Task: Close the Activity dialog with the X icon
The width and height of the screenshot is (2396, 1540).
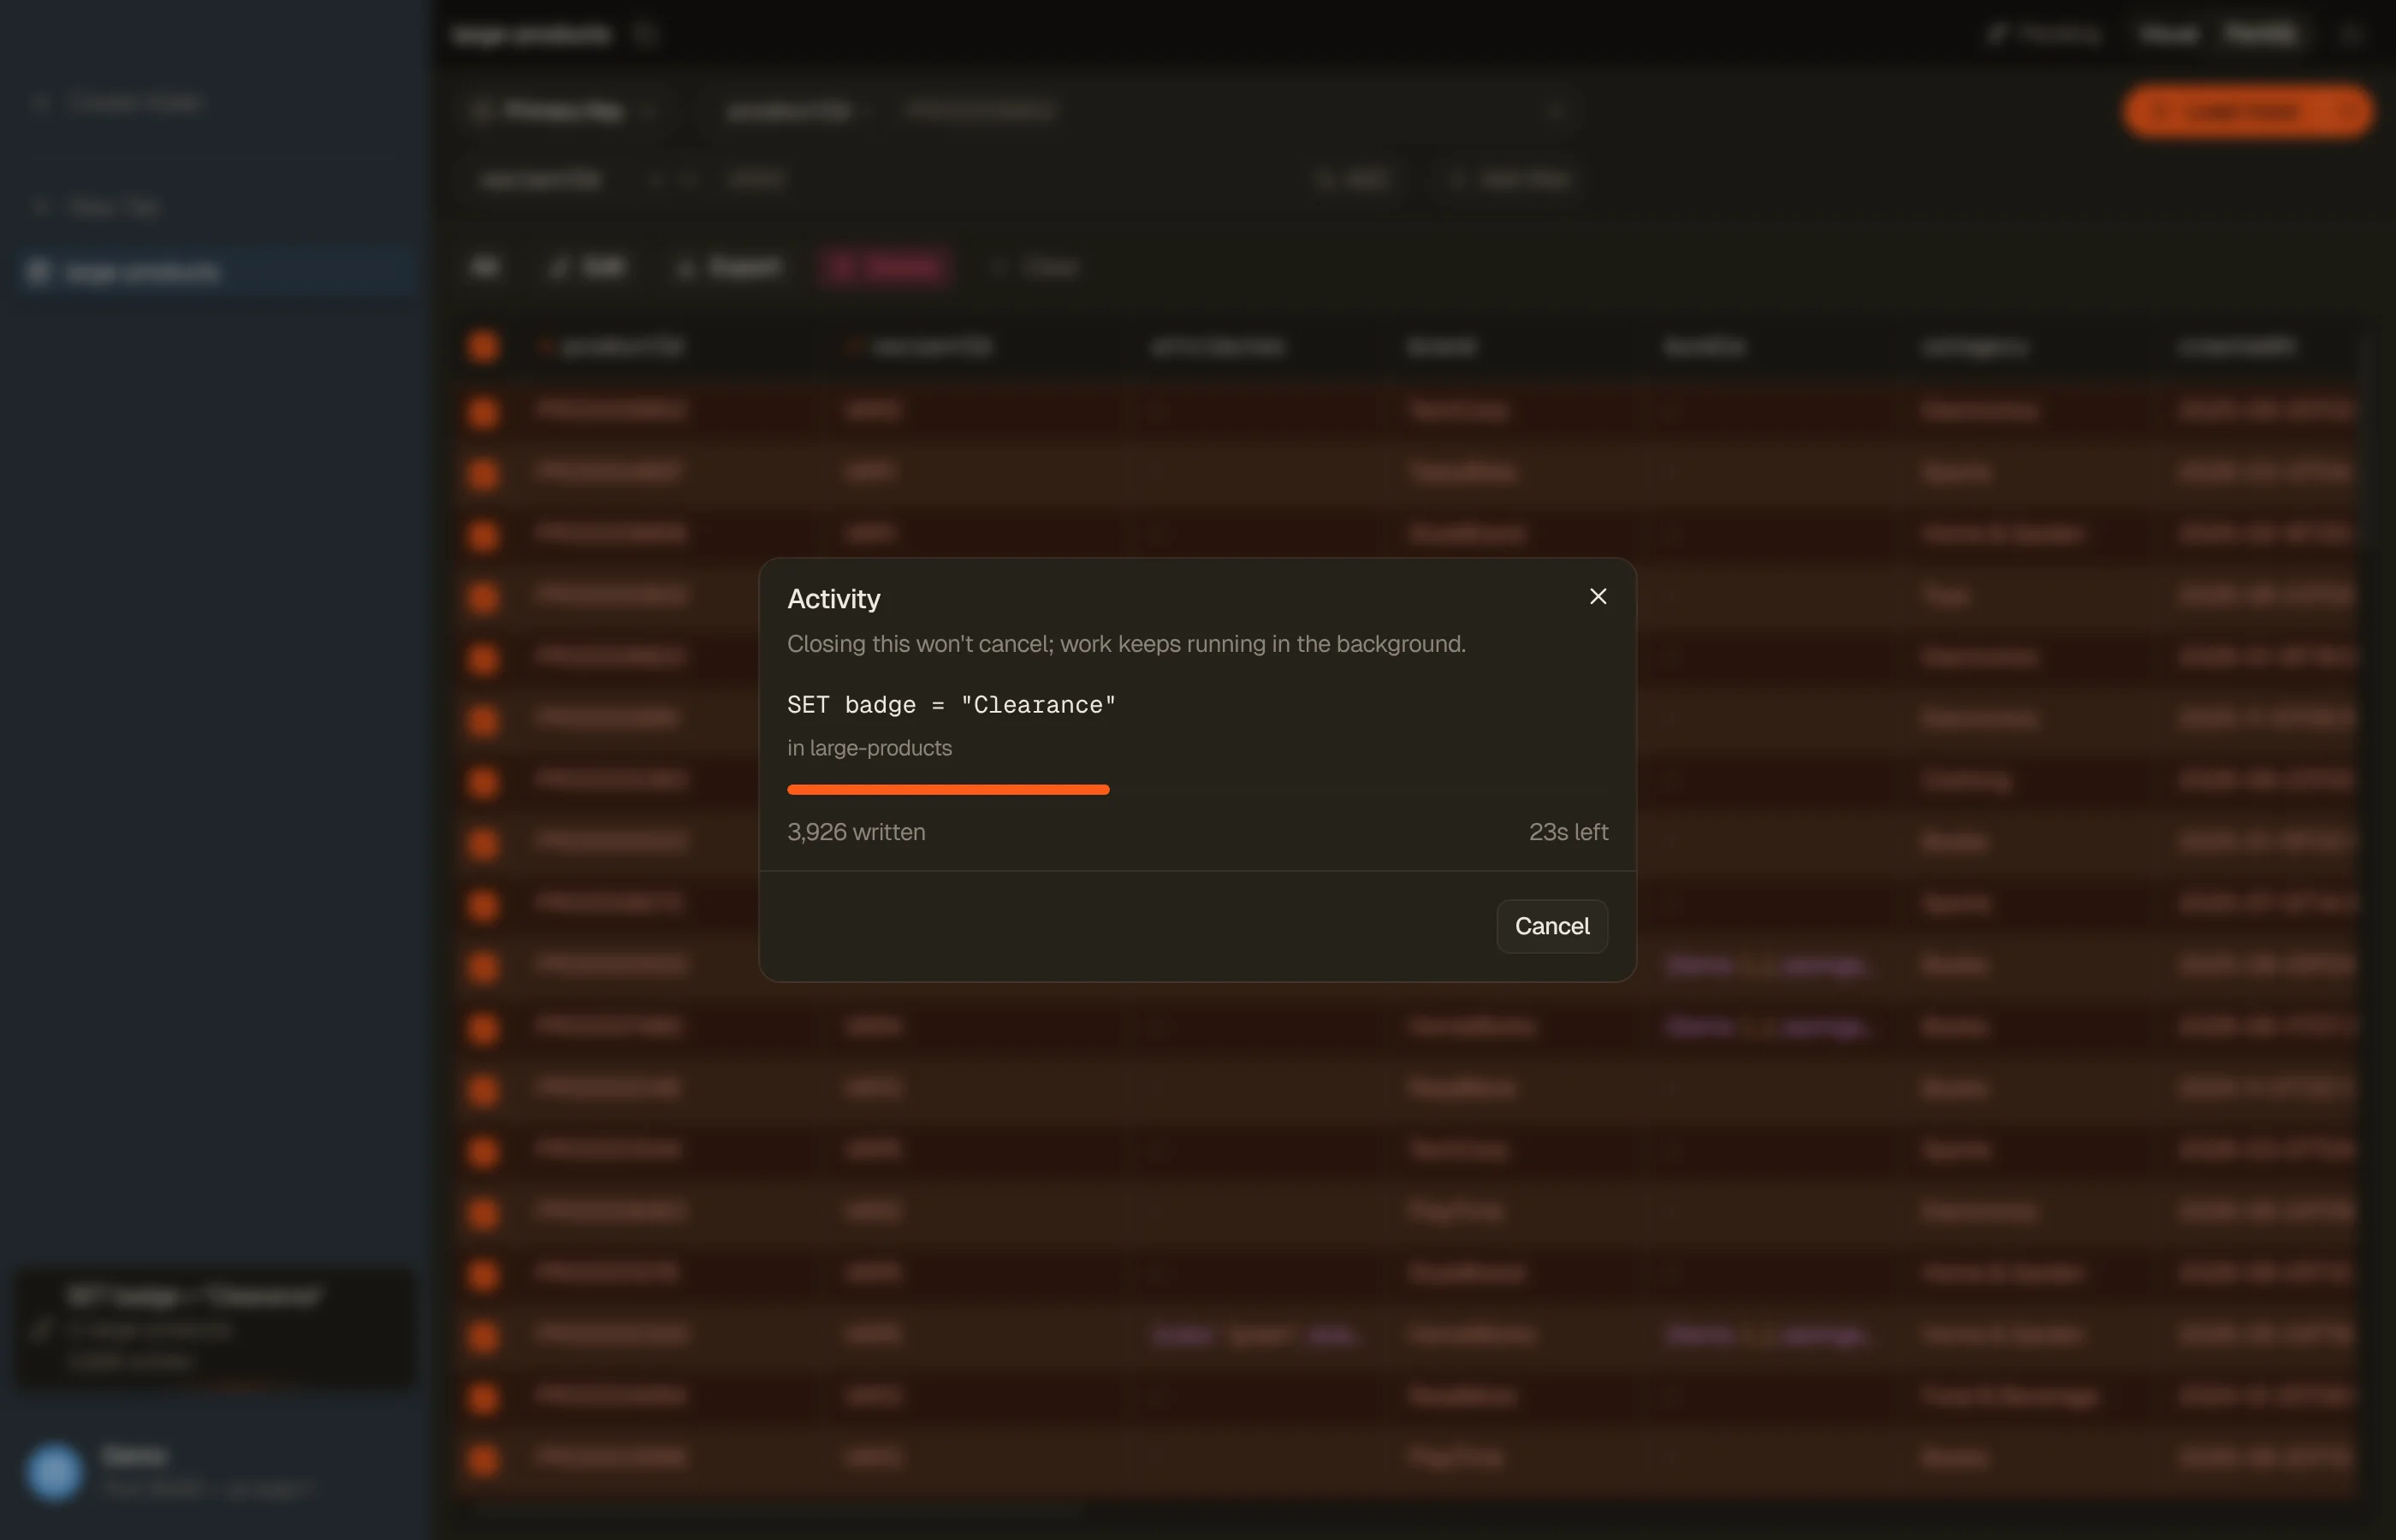Action: coord(1598,597)
